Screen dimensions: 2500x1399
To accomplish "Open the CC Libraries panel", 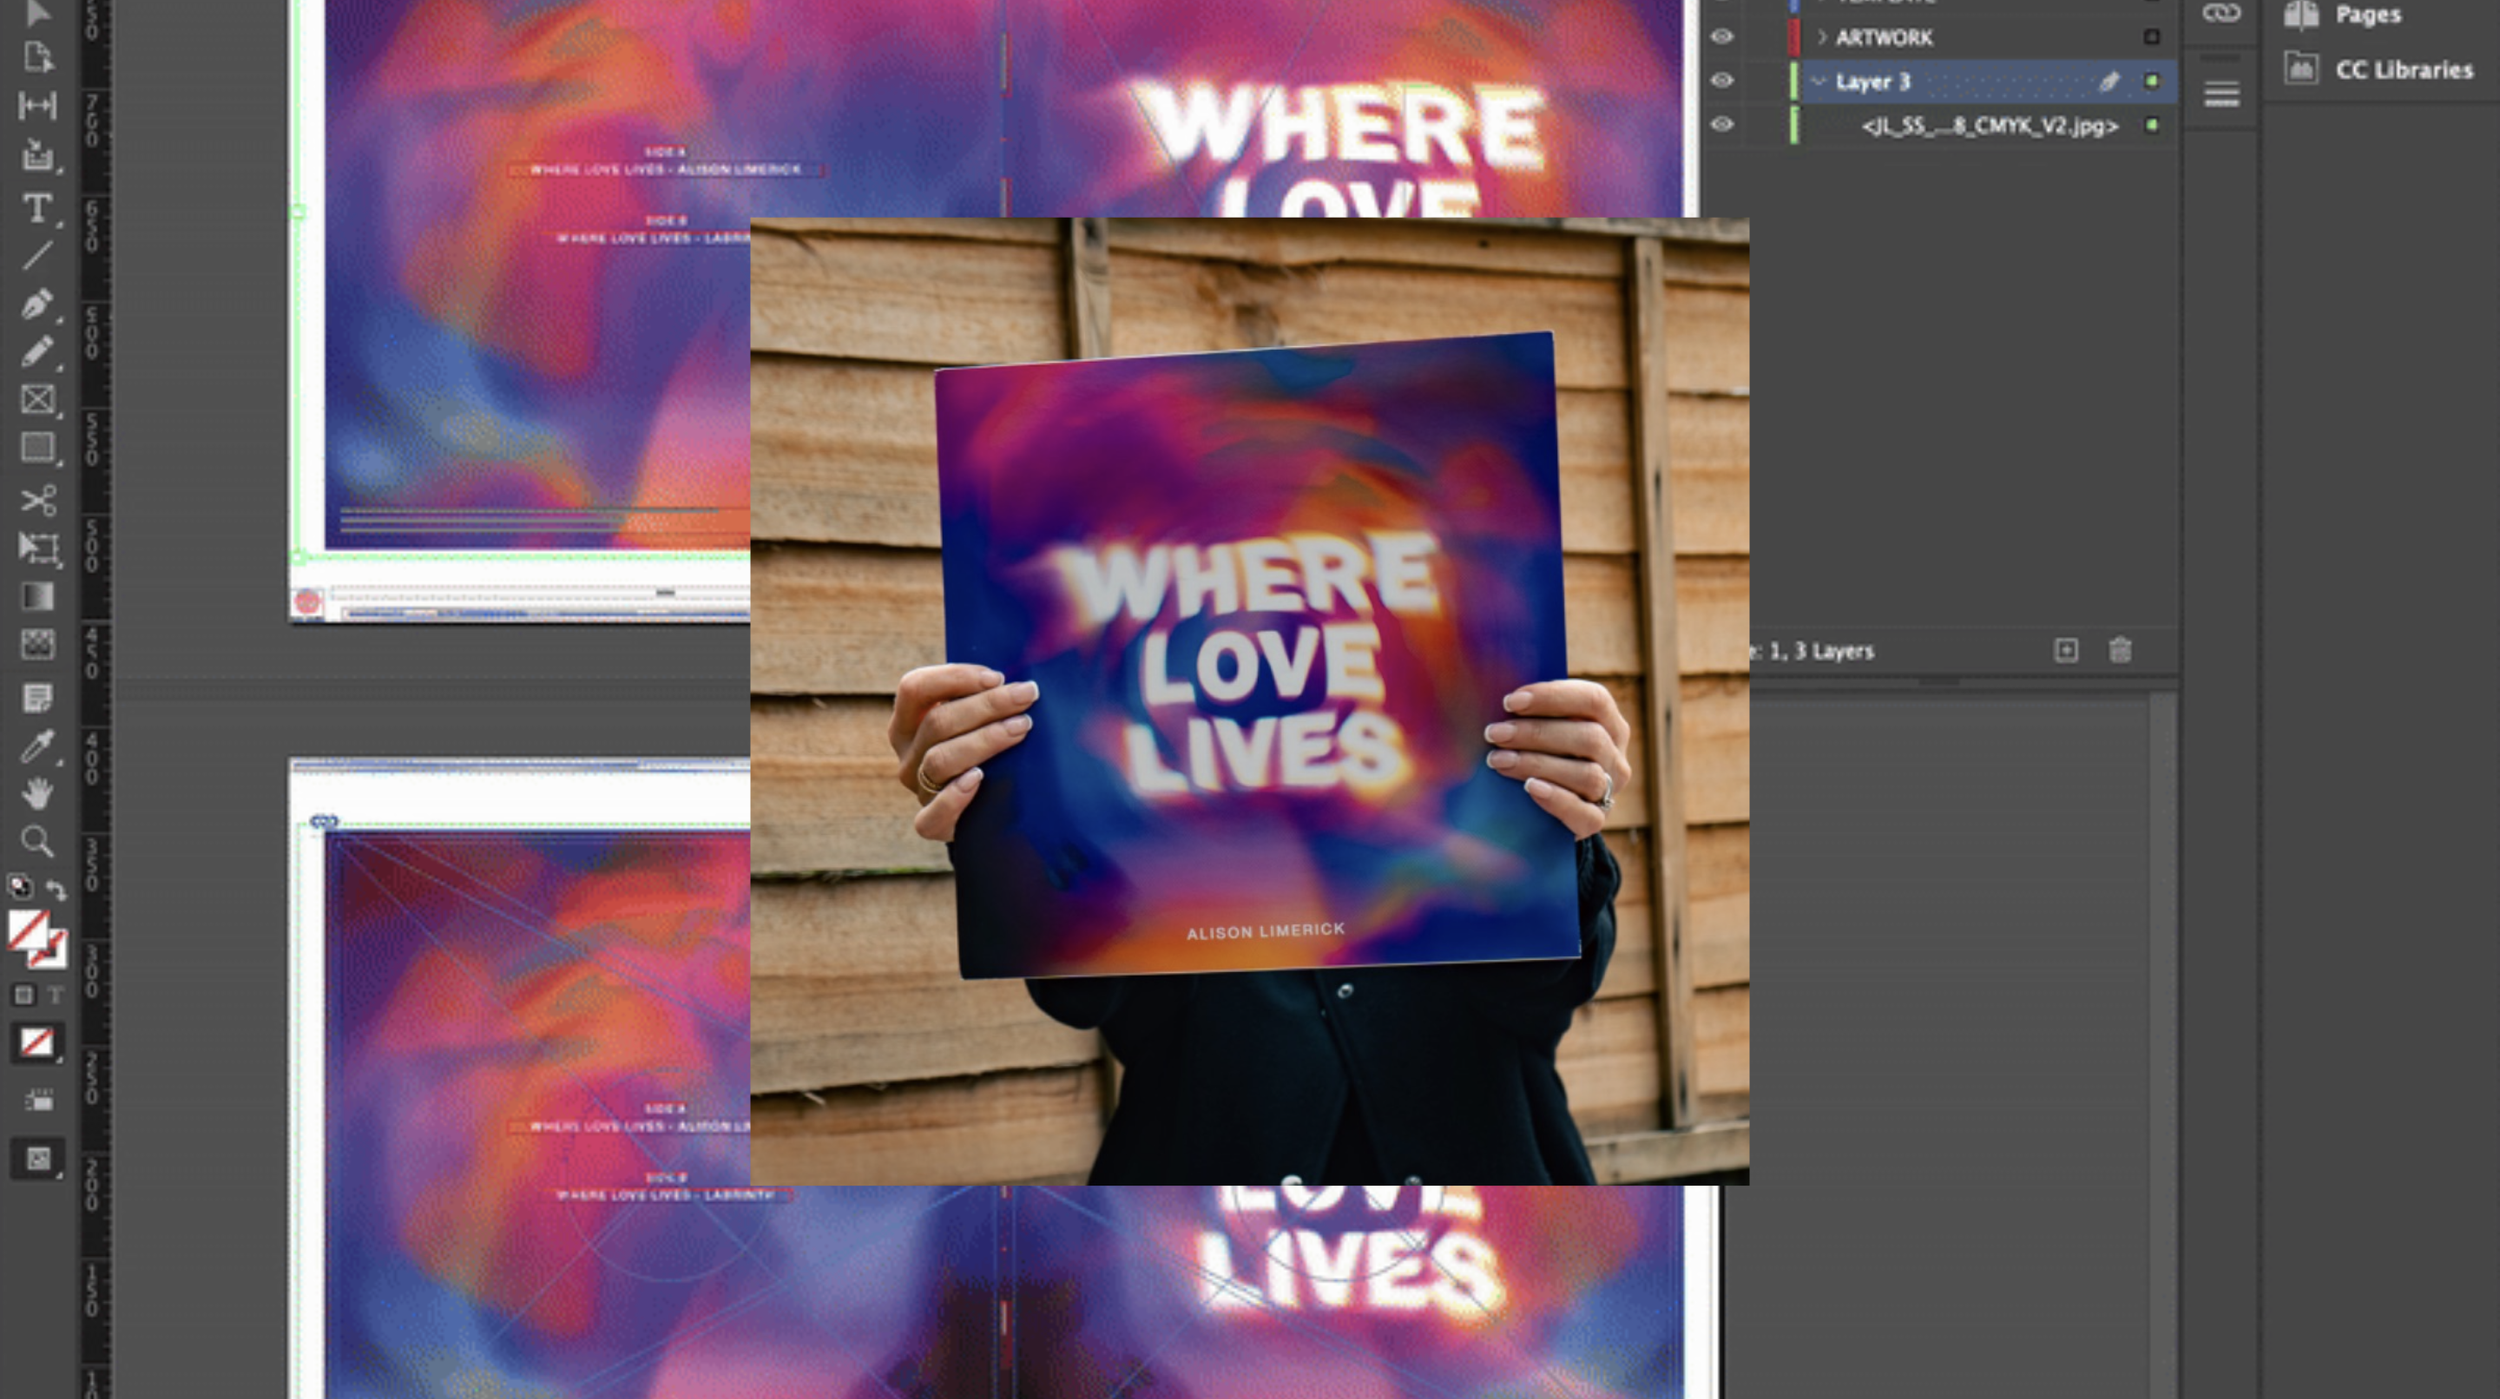I will point(2378,69).
